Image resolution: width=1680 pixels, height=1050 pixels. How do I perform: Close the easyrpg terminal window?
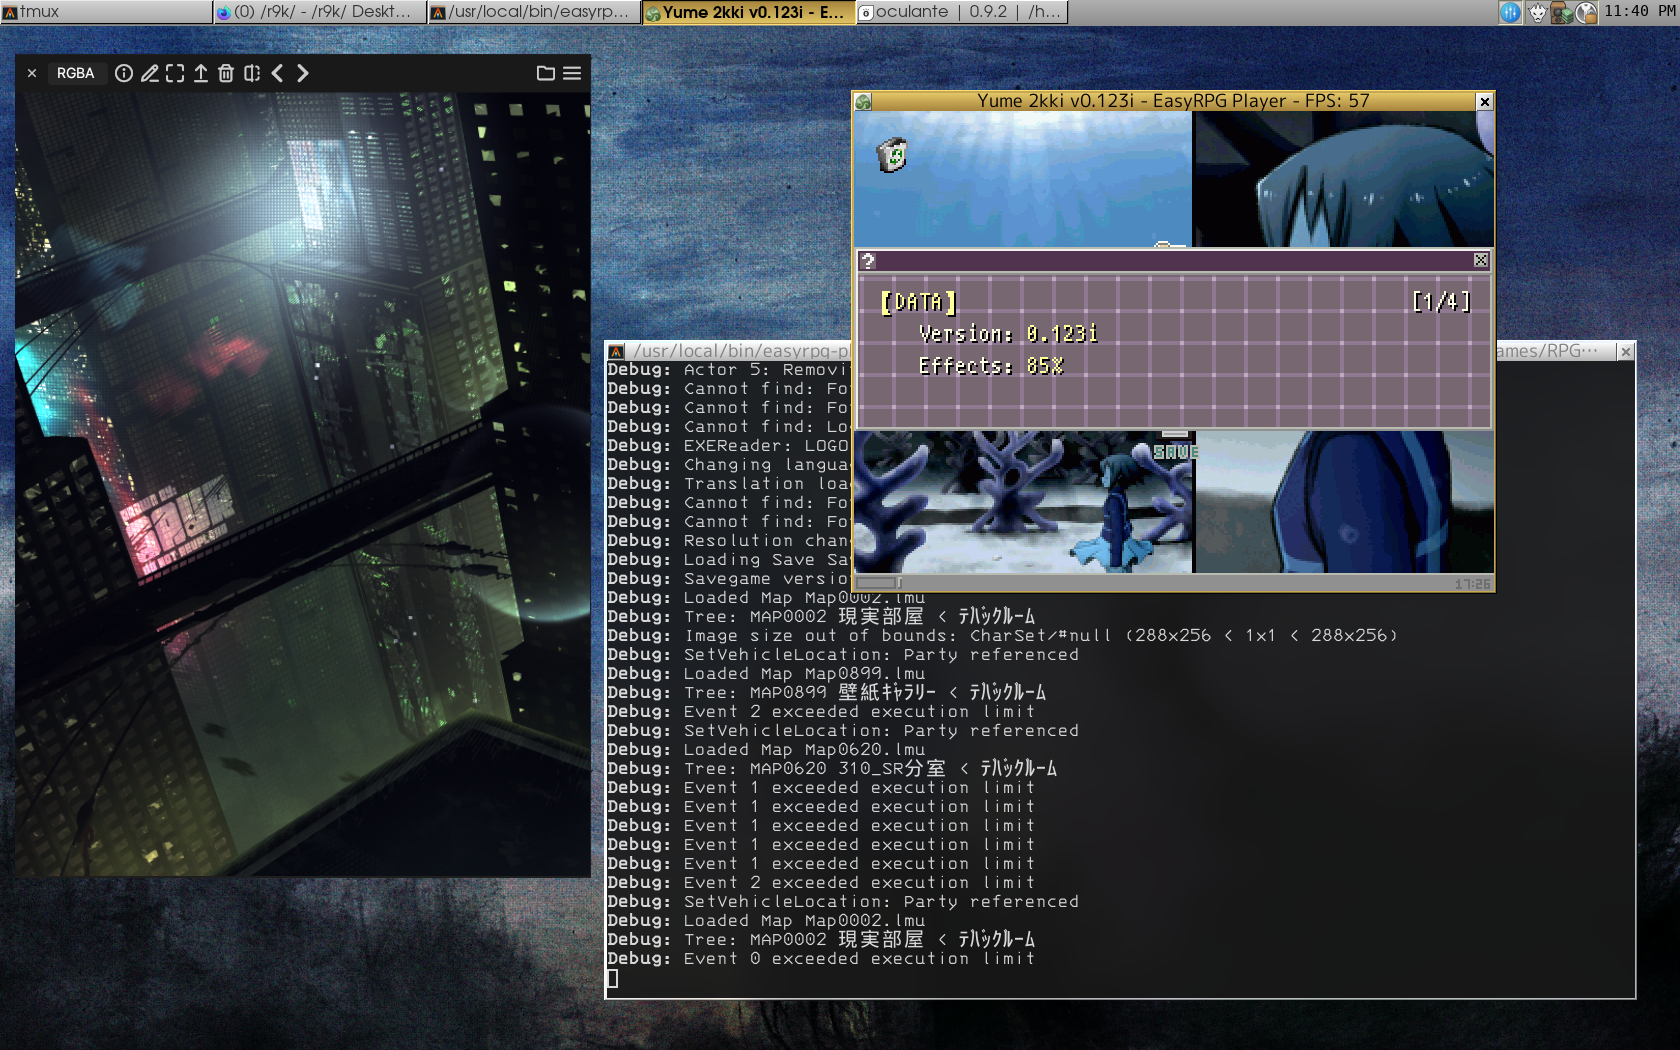(x=1626, y=352)
